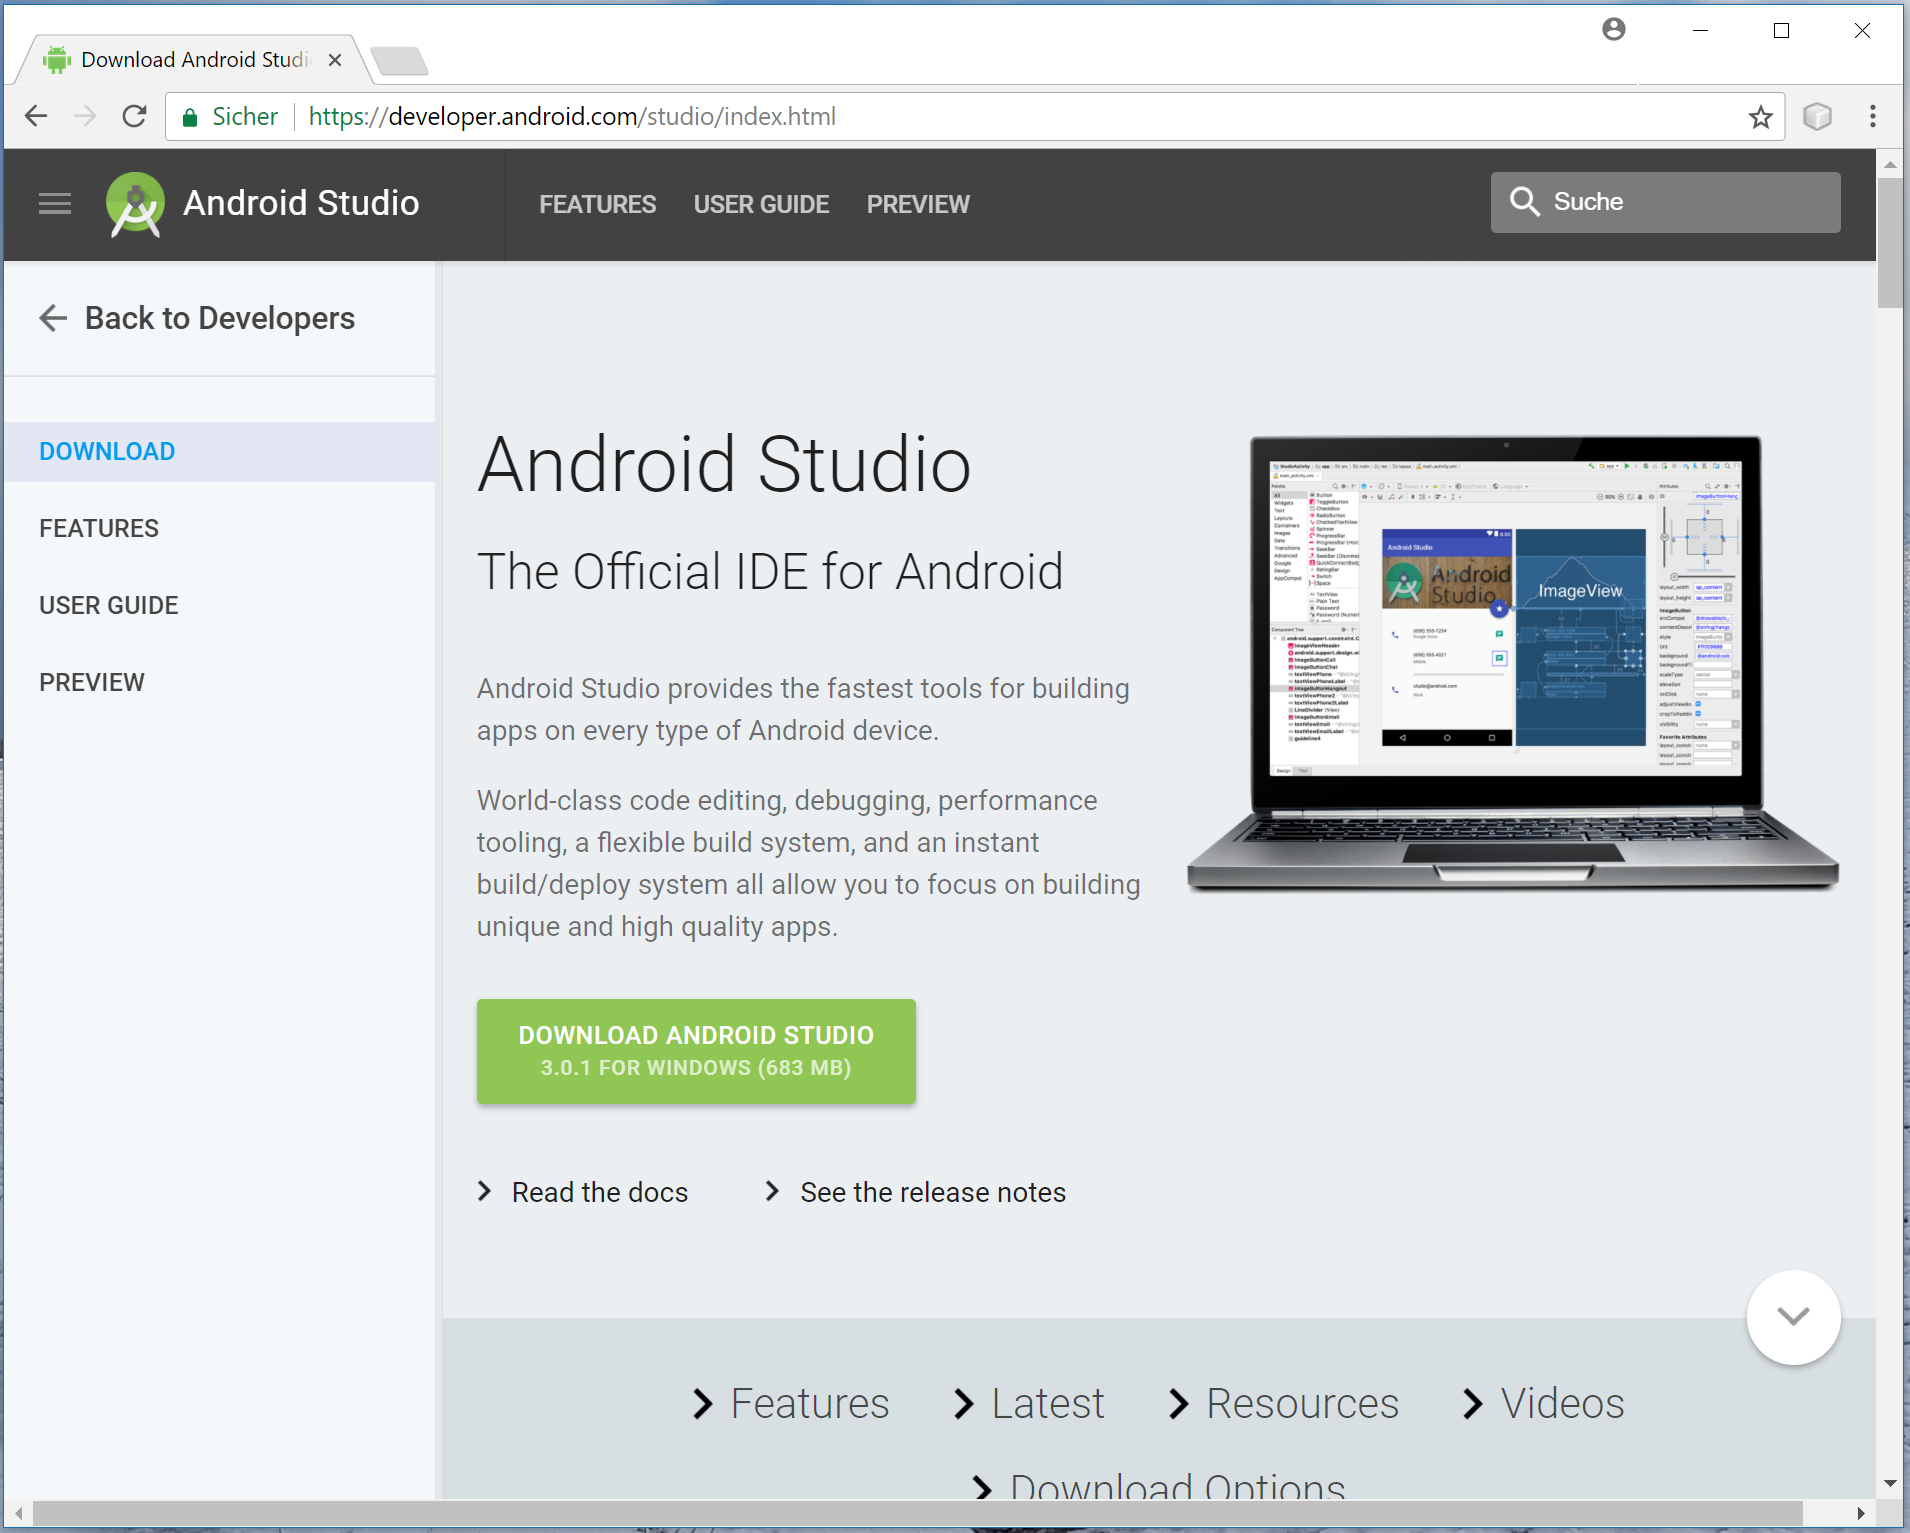Open the Chrome user profile icon
1910x1533 pixels.
[x=1613, y=30]
